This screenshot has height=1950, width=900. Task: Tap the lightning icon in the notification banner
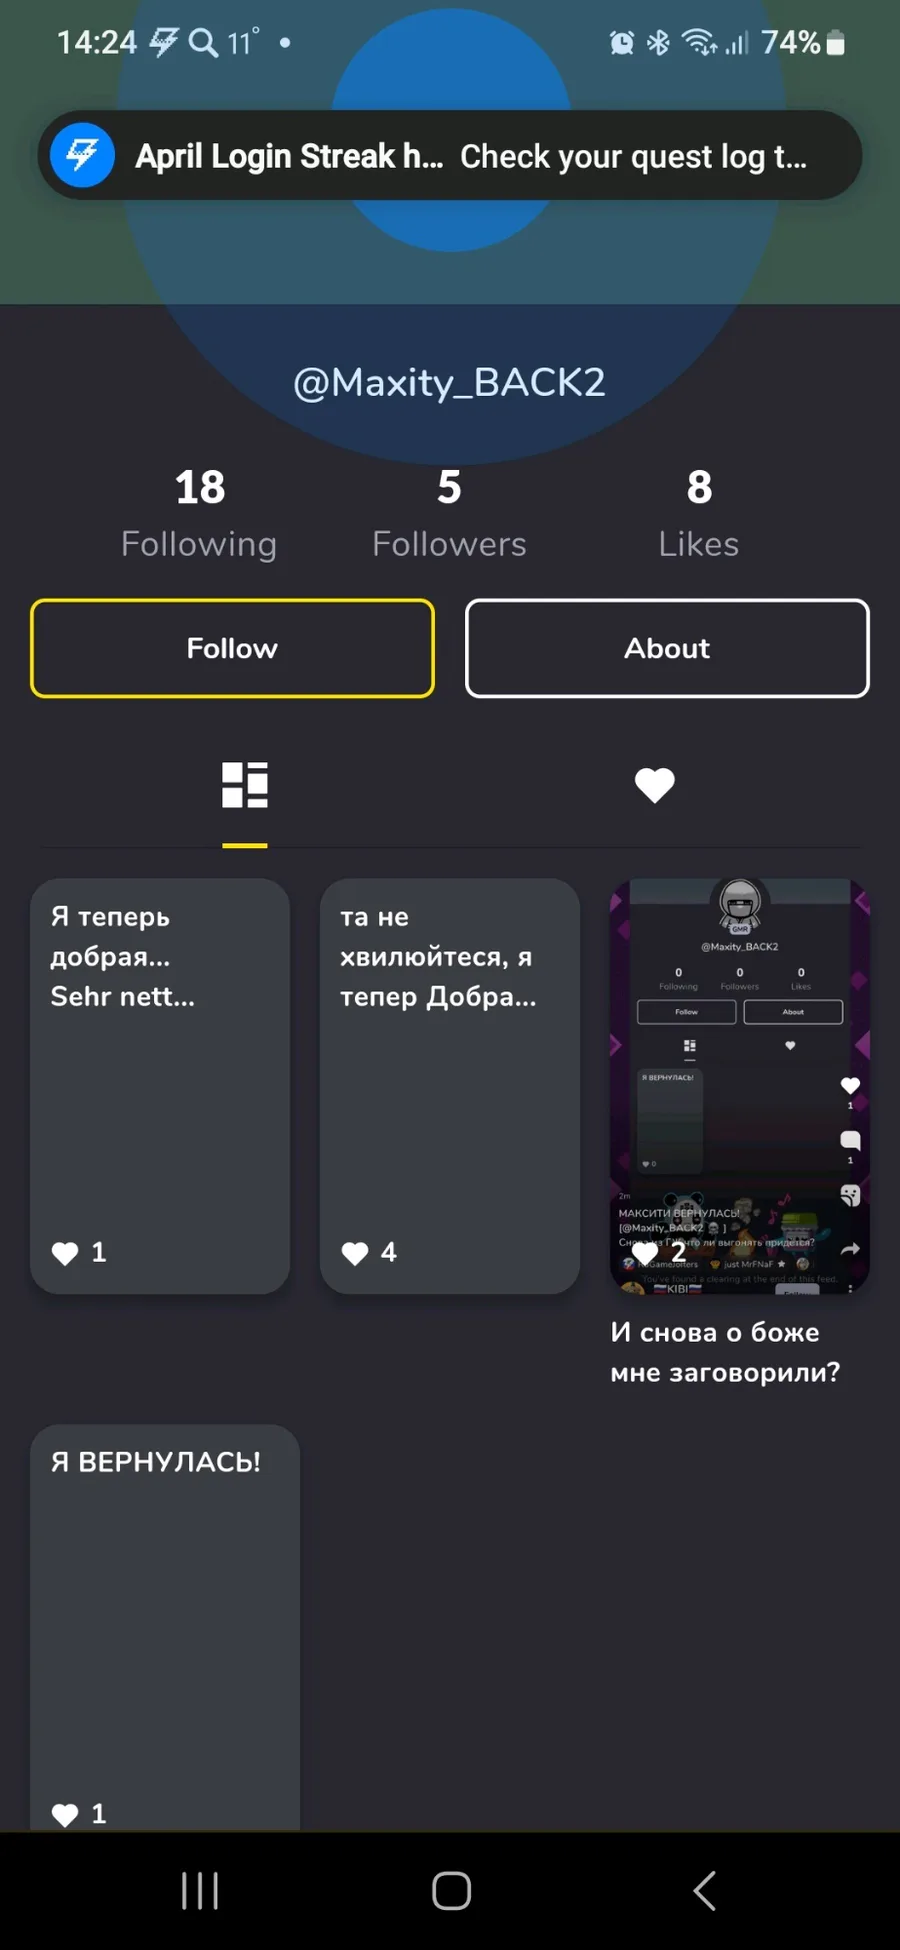click(x=82, y=155)
